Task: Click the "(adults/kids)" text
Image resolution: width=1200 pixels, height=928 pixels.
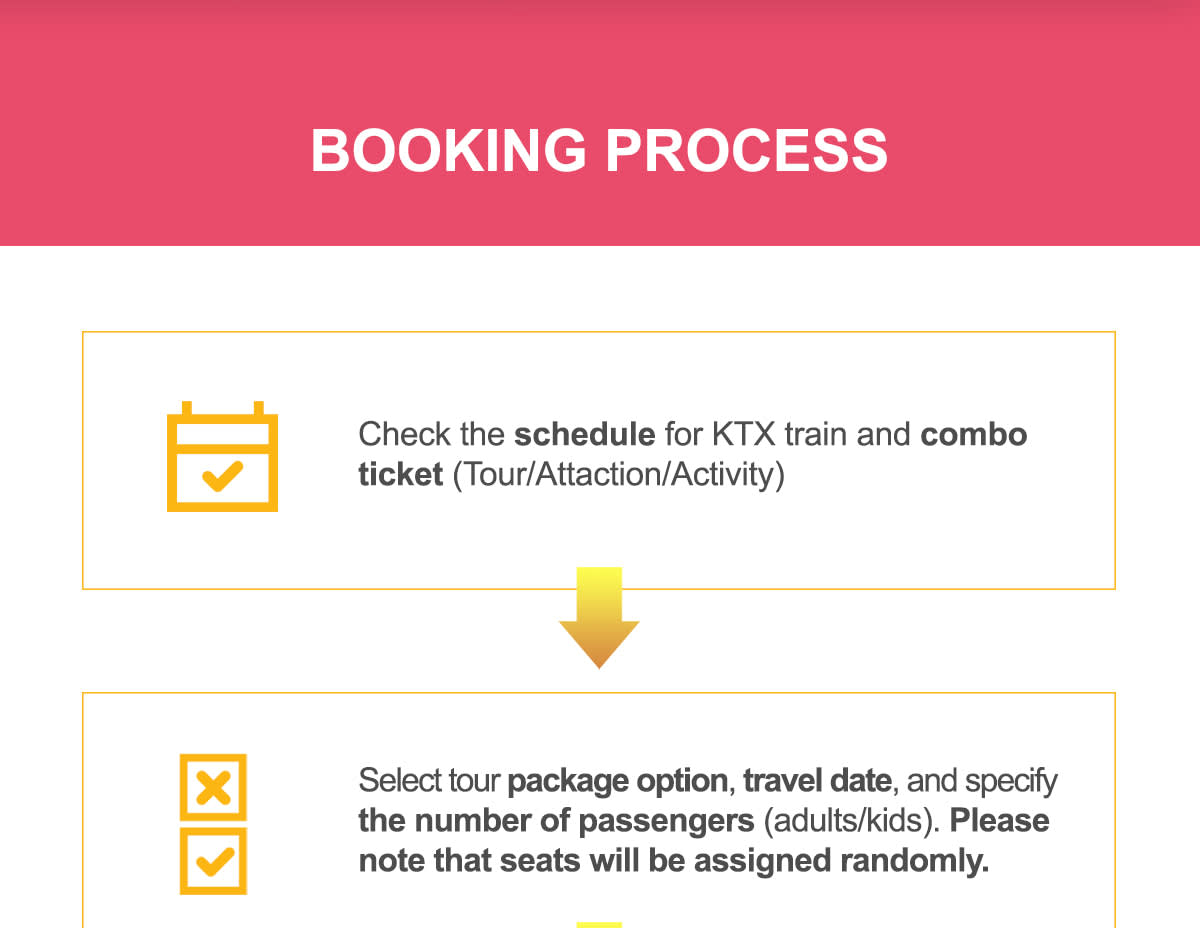Action: (852, 820)
